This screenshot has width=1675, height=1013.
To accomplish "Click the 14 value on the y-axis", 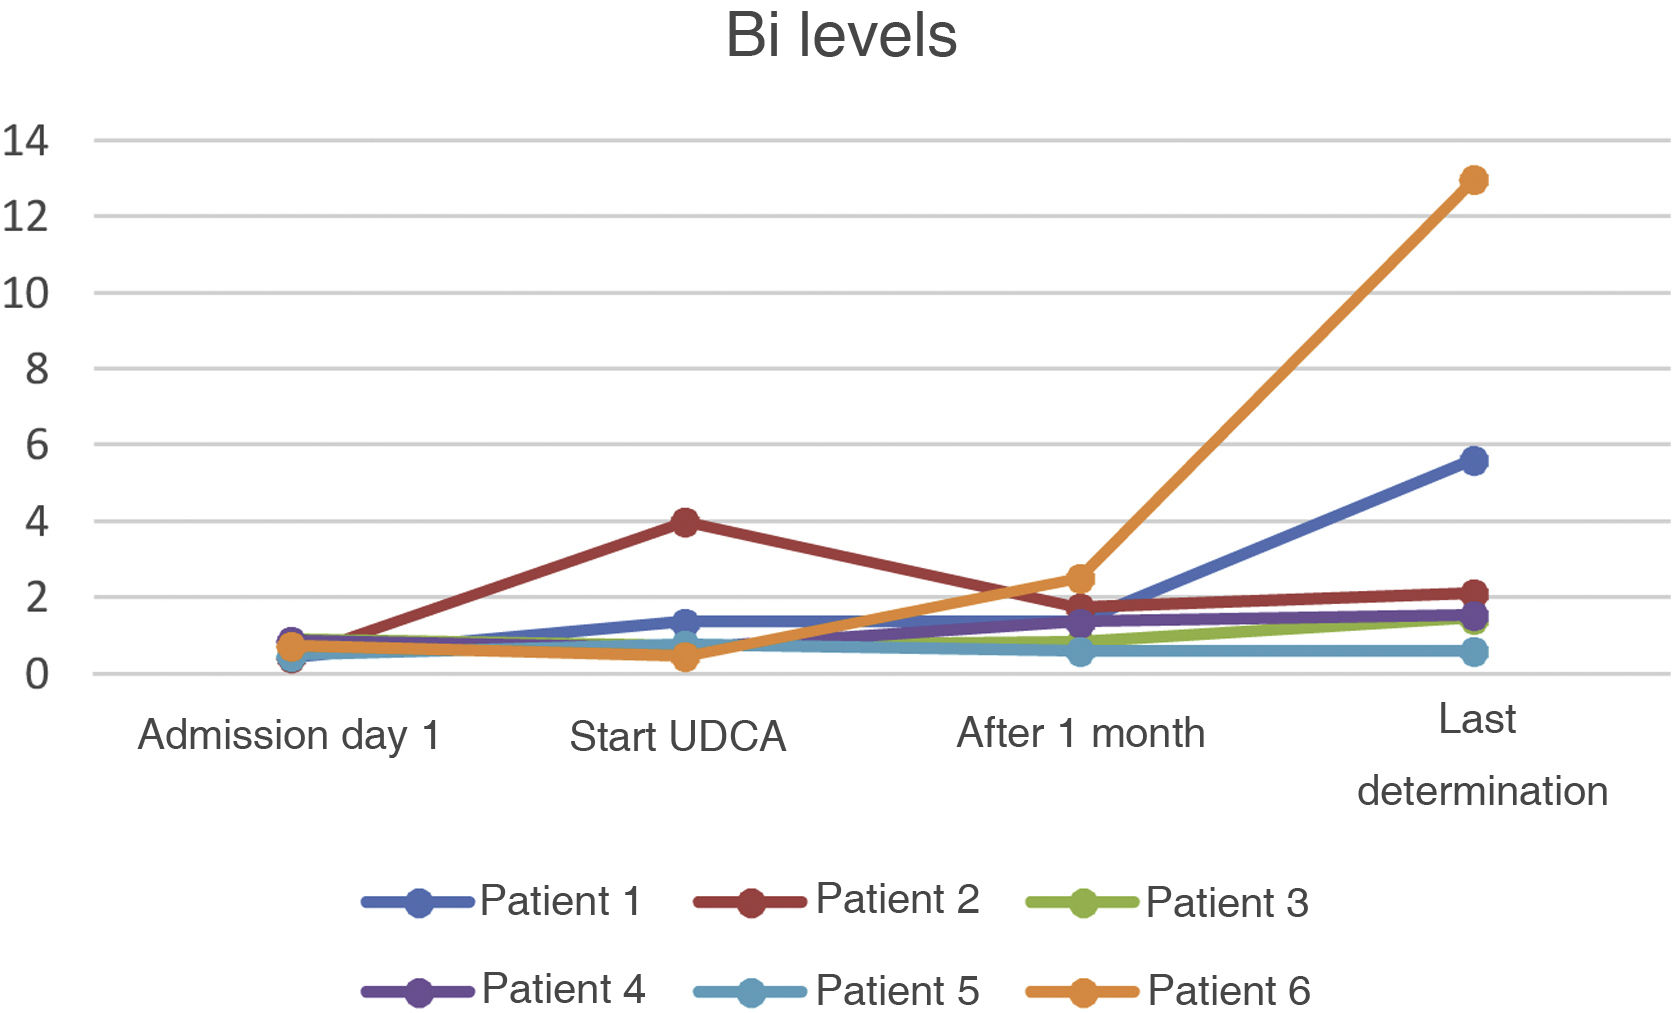I will (25, 141).
